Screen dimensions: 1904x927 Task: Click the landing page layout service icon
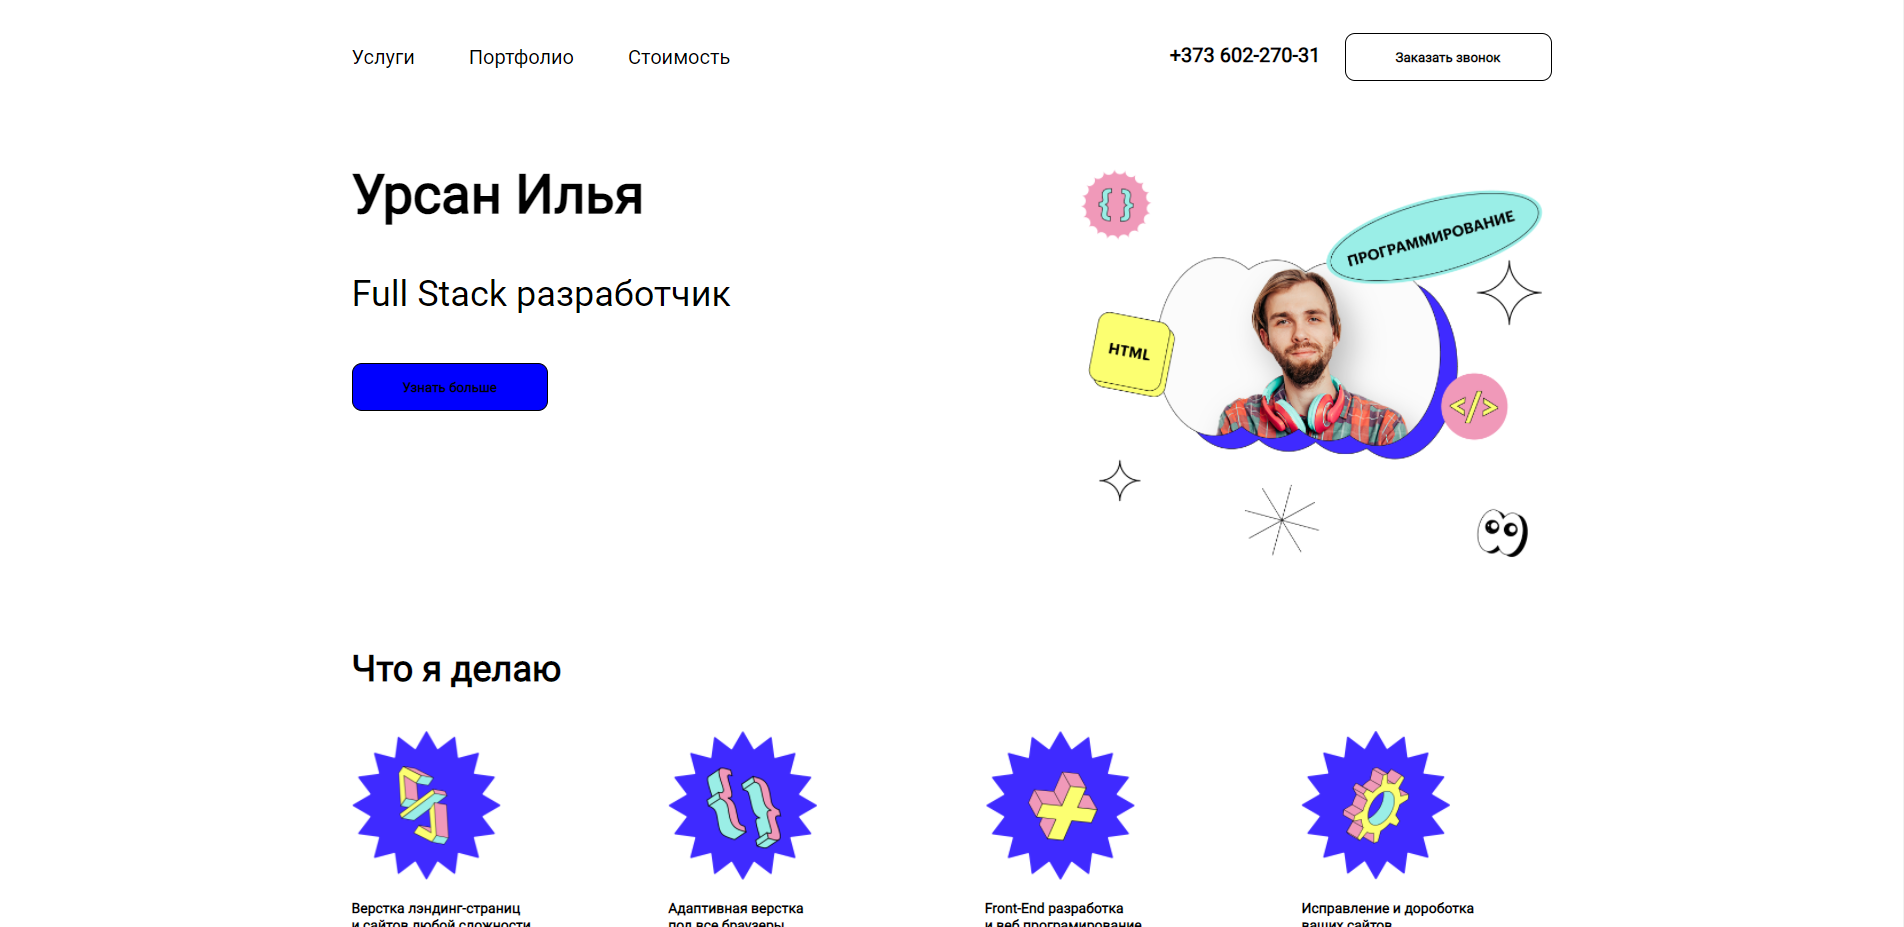click(x=426, y=805)
